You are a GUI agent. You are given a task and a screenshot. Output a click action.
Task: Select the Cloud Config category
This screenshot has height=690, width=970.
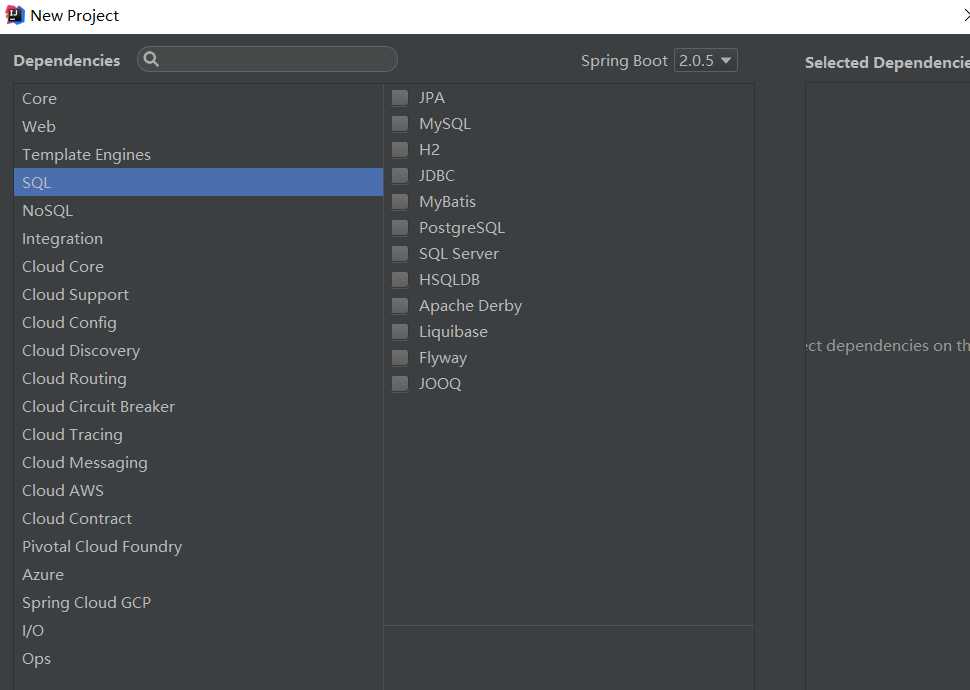(x=199, y=322)
